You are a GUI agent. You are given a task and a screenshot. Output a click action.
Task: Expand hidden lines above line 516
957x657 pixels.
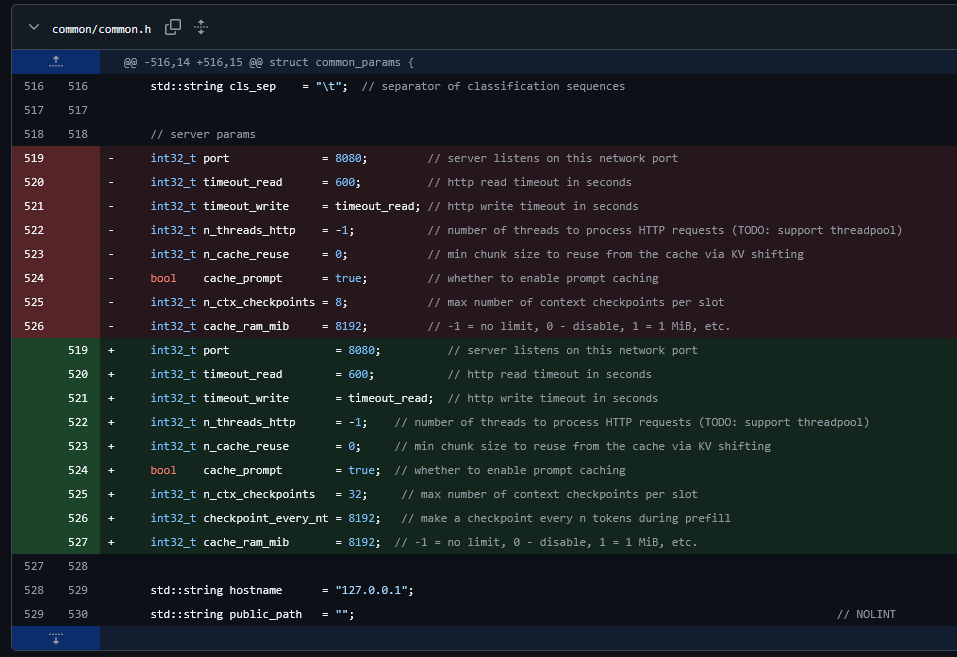(x=56, y=62)
